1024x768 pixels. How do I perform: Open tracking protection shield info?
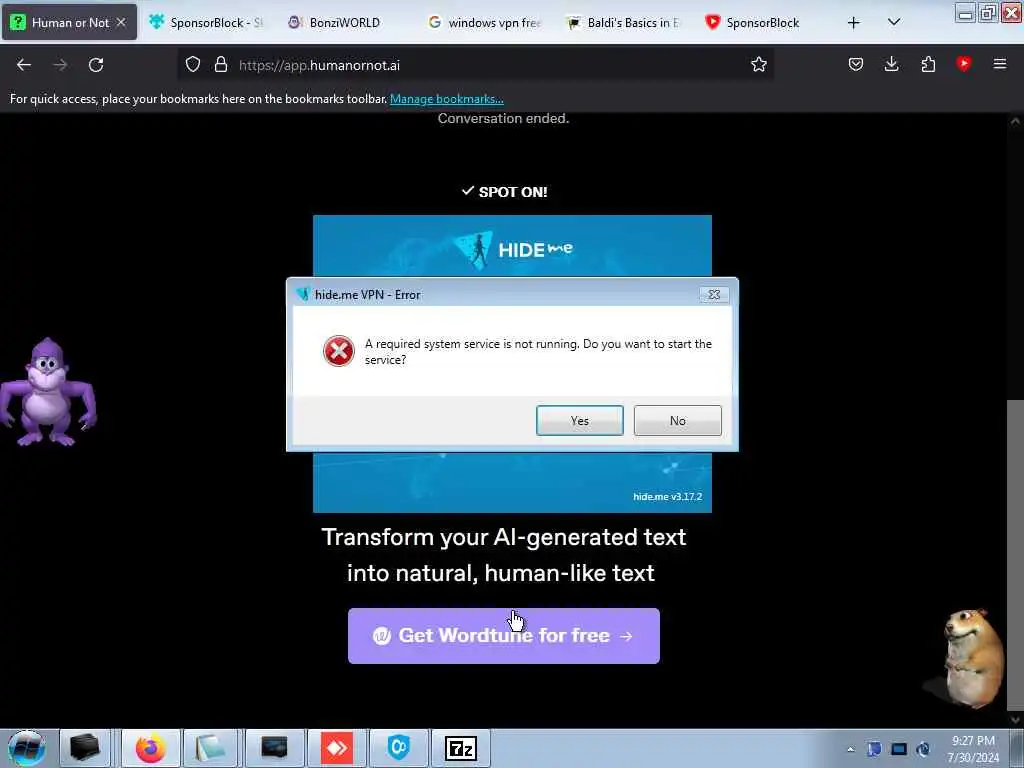(193, 65)
